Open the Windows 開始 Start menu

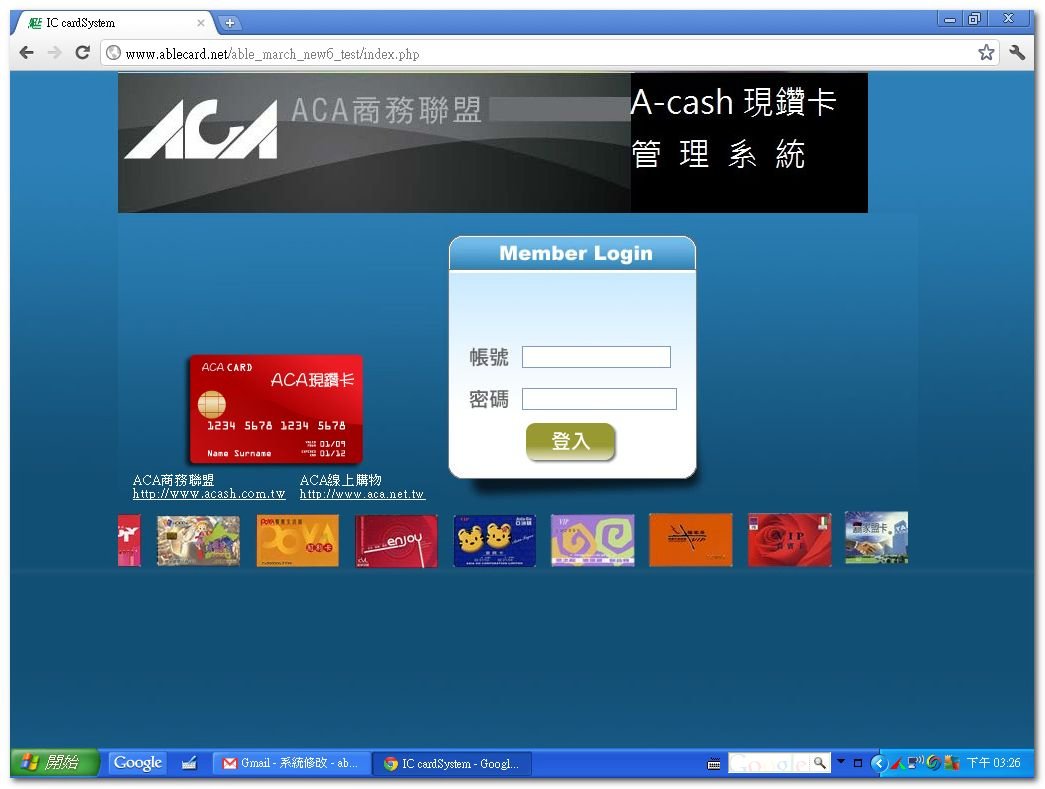click(x=54, y=763)
